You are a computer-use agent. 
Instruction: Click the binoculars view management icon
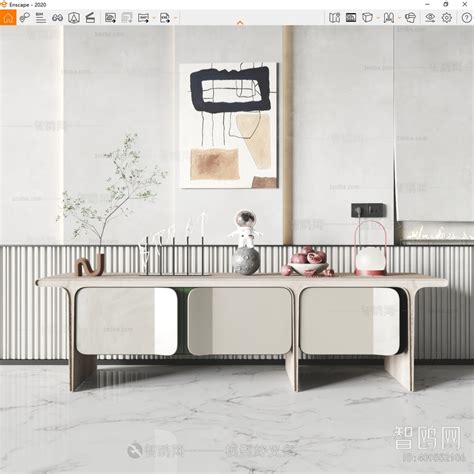coord(57,17)
